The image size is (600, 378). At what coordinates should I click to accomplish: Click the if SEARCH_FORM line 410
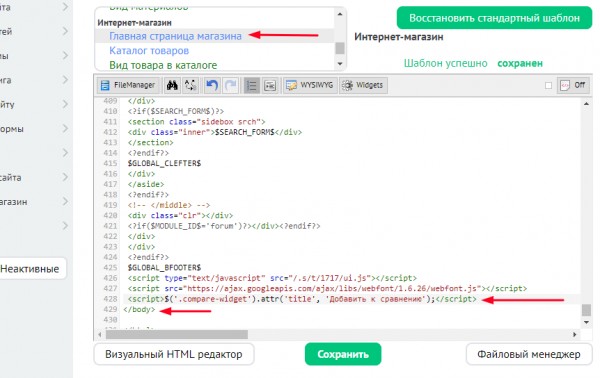[x=176, y=111]
